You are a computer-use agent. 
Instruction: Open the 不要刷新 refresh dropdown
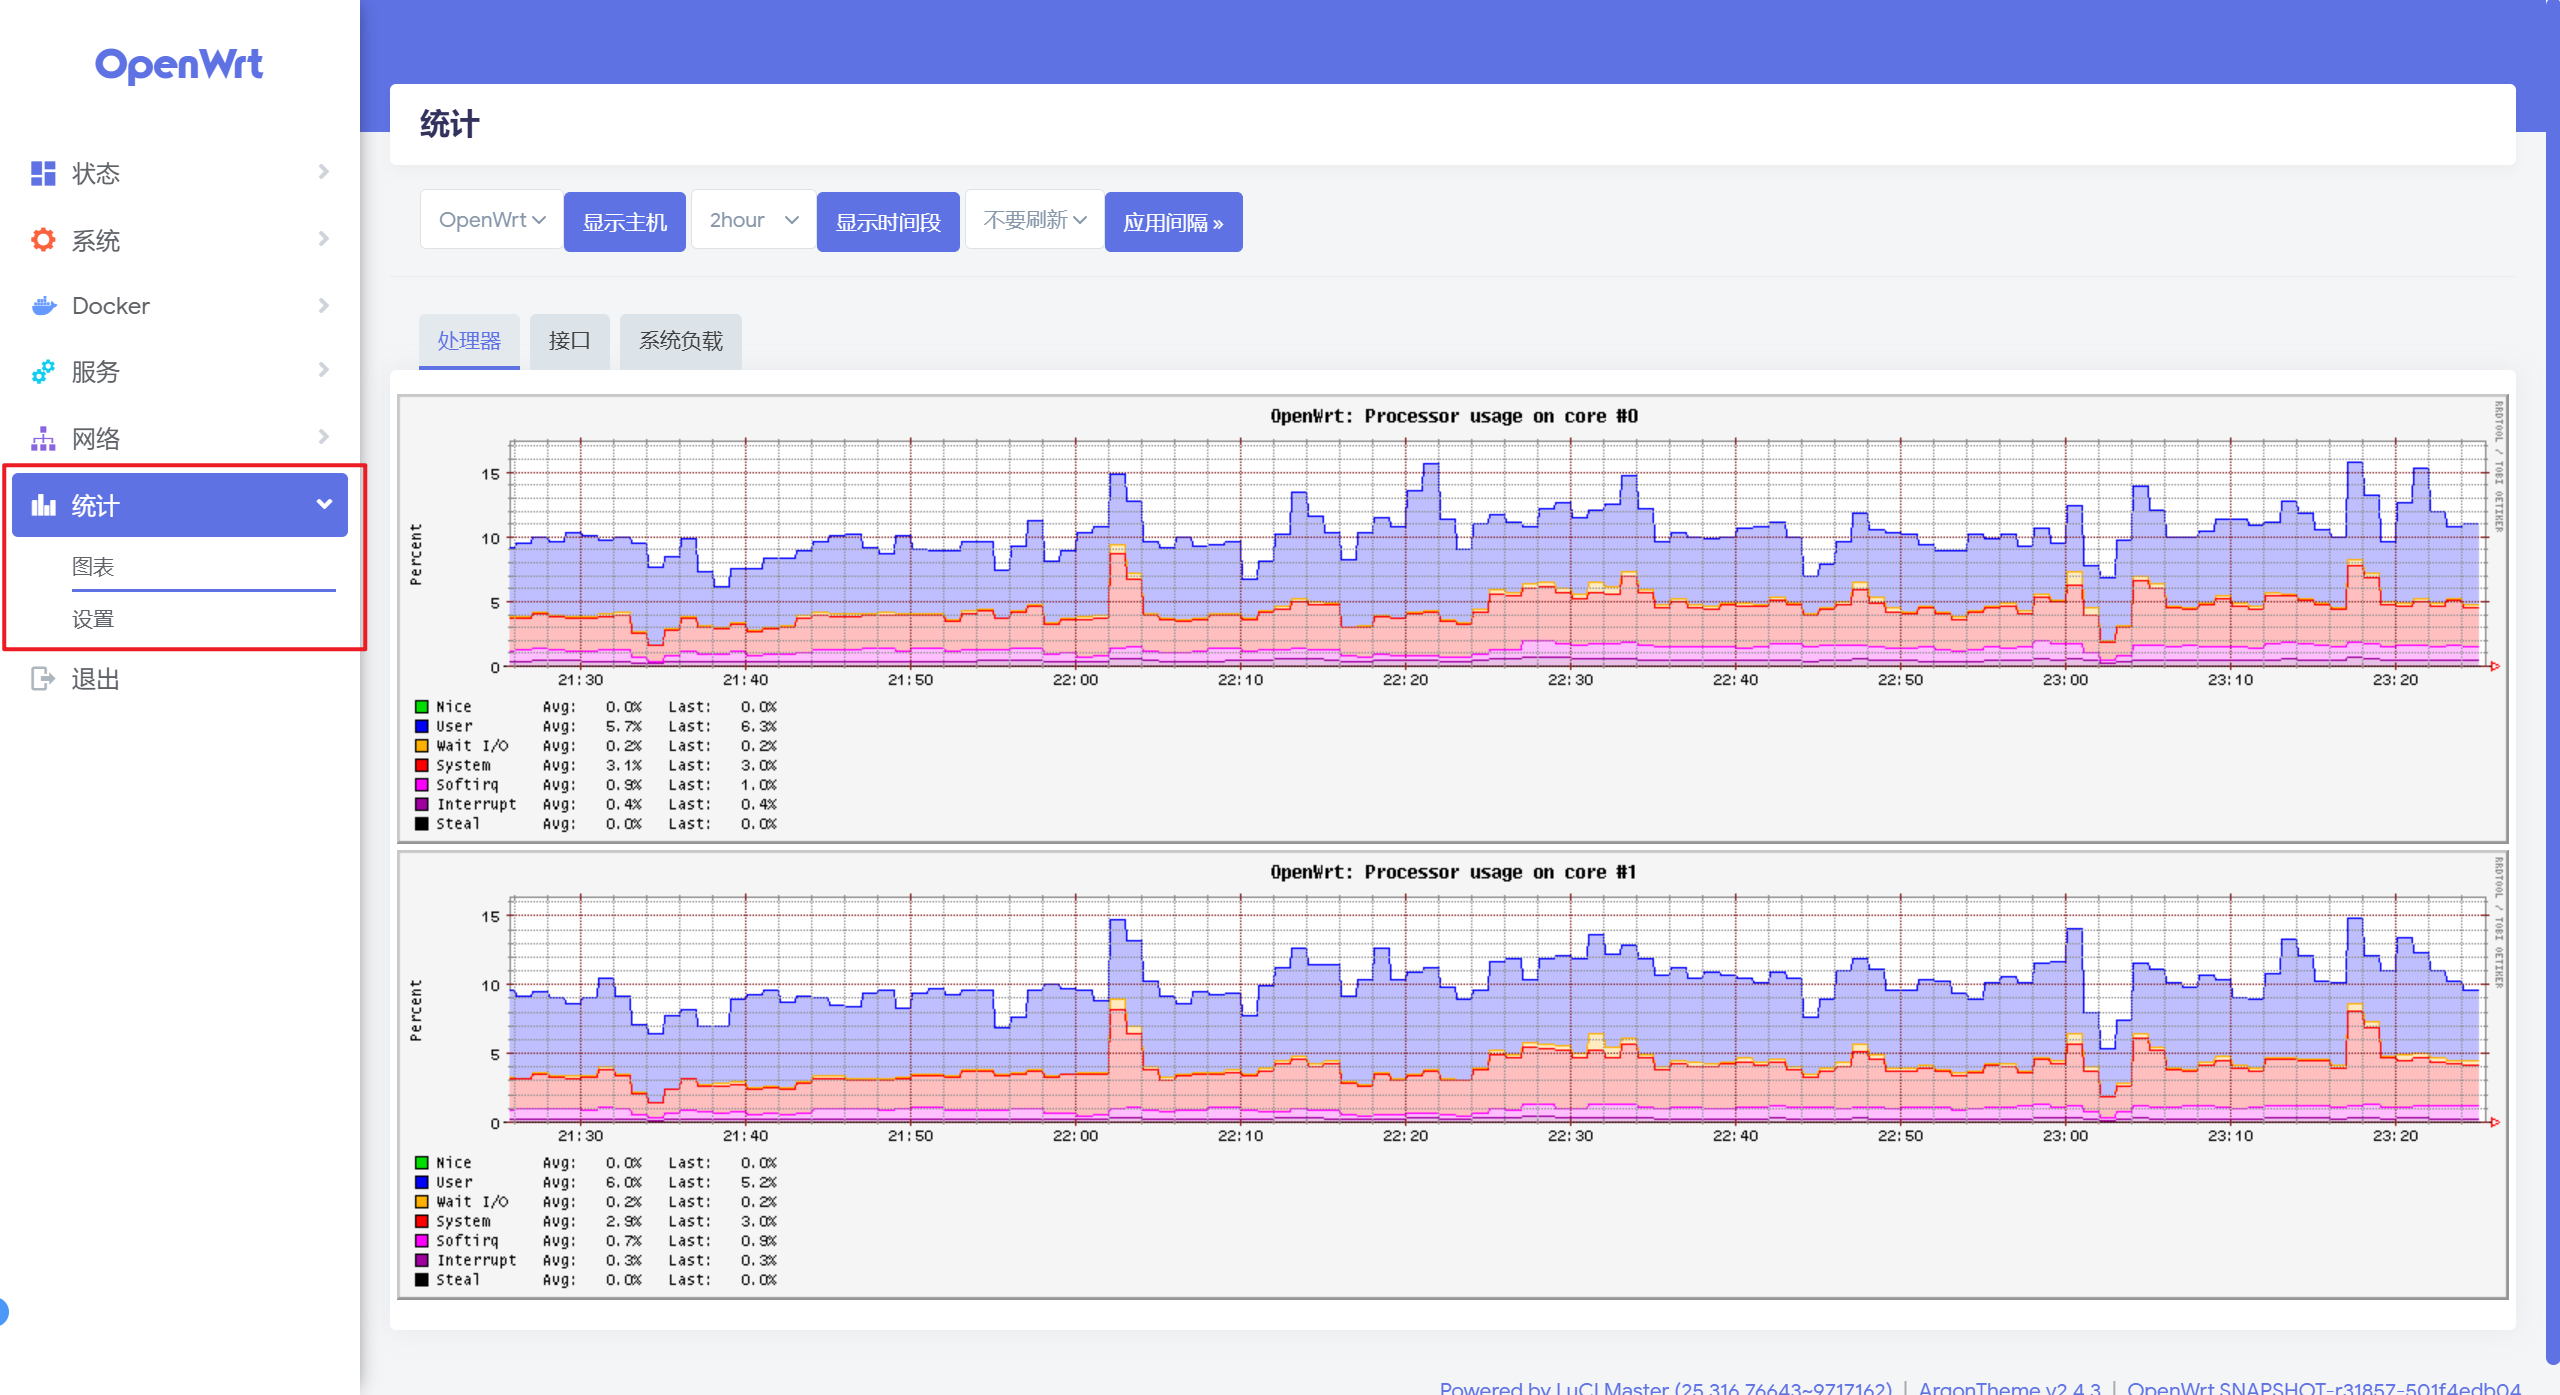(x=1033, y=220)
